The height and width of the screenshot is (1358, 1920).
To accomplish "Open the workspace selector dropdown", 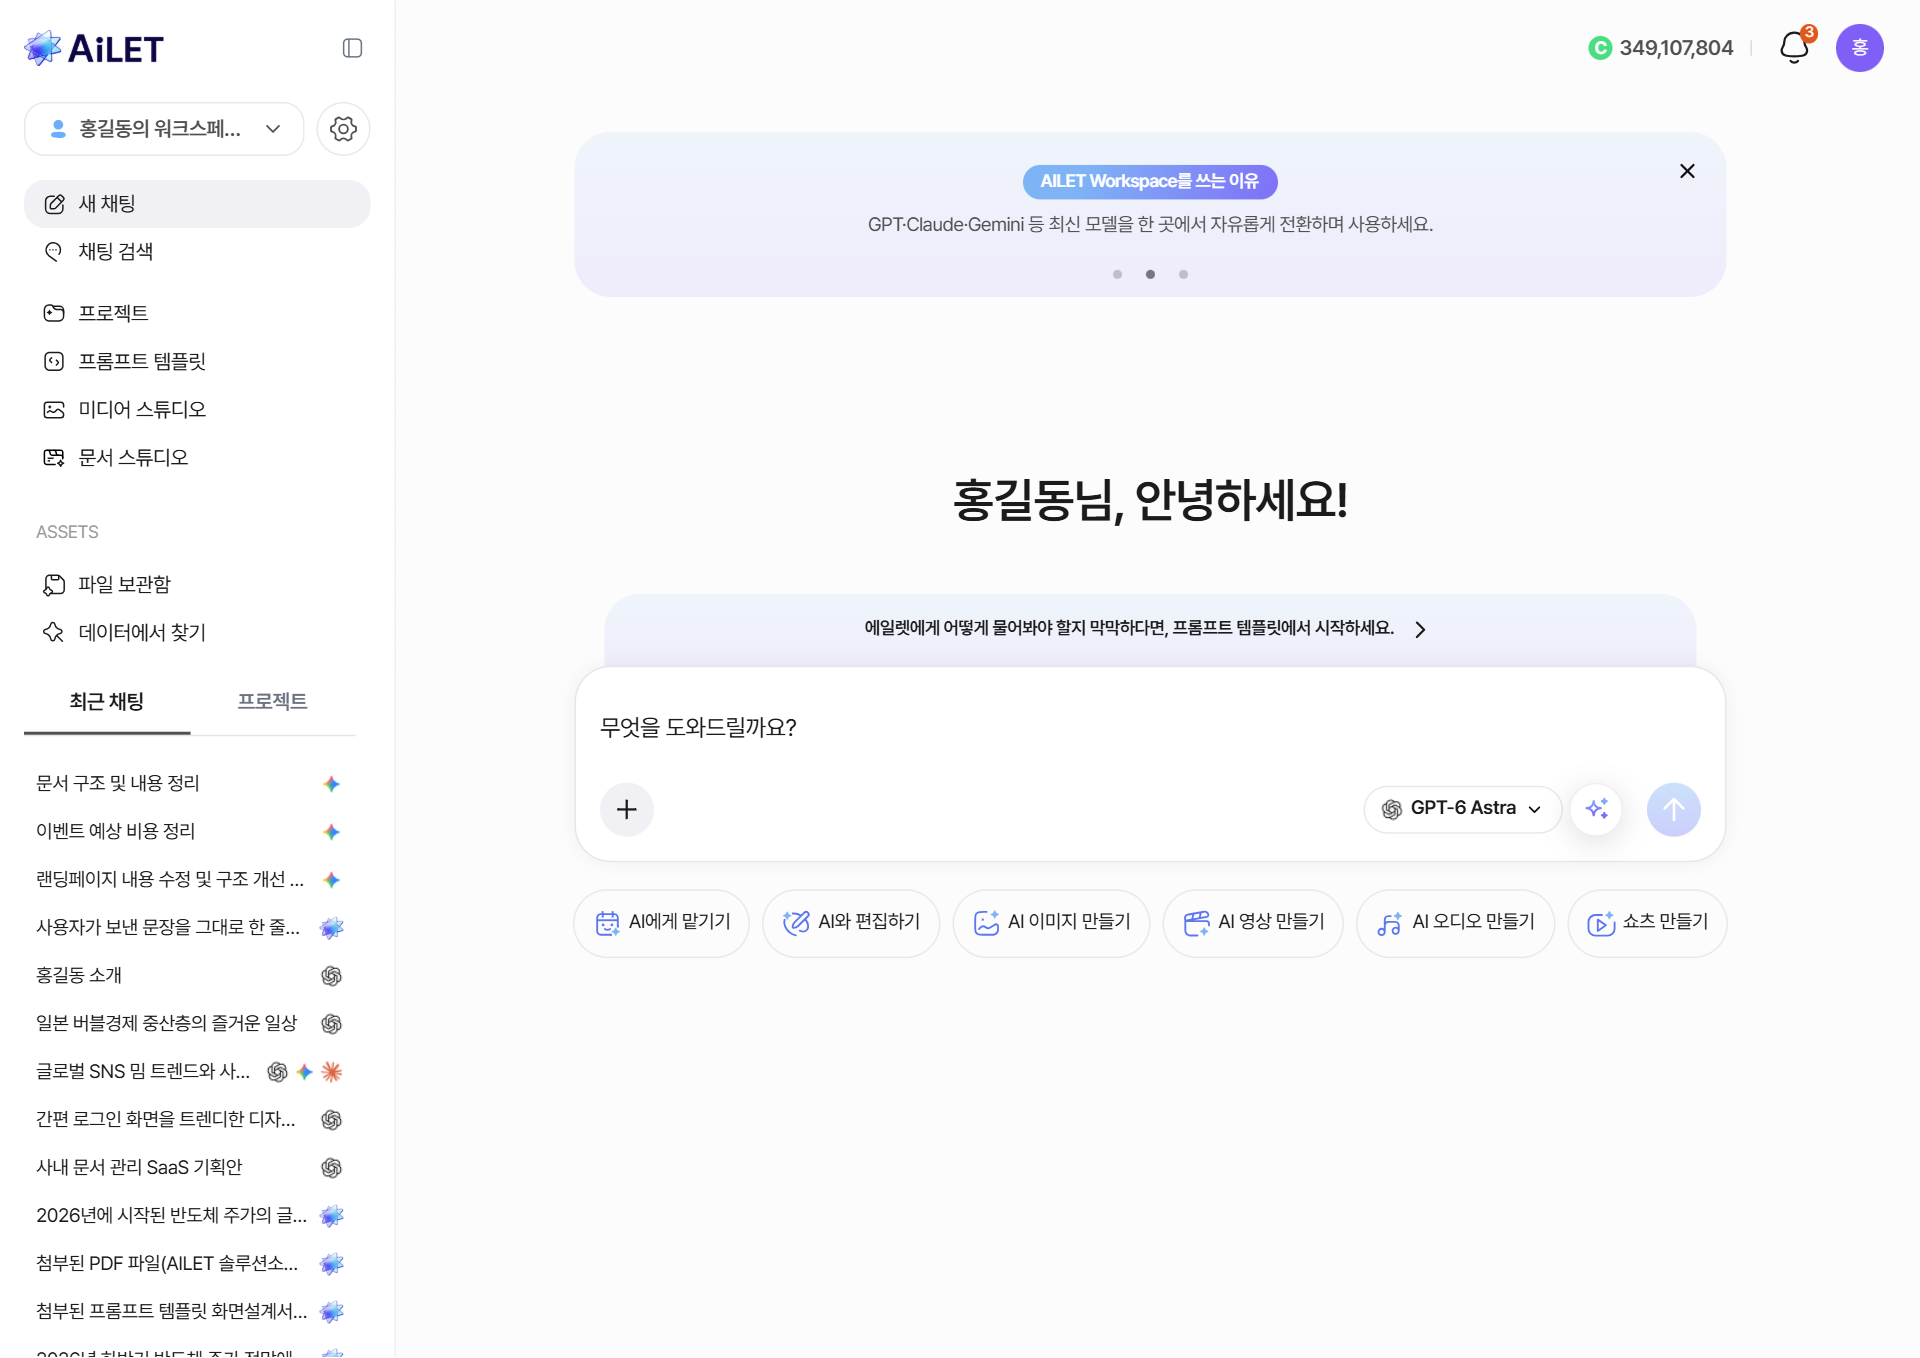I will click(x=164, y=129).
